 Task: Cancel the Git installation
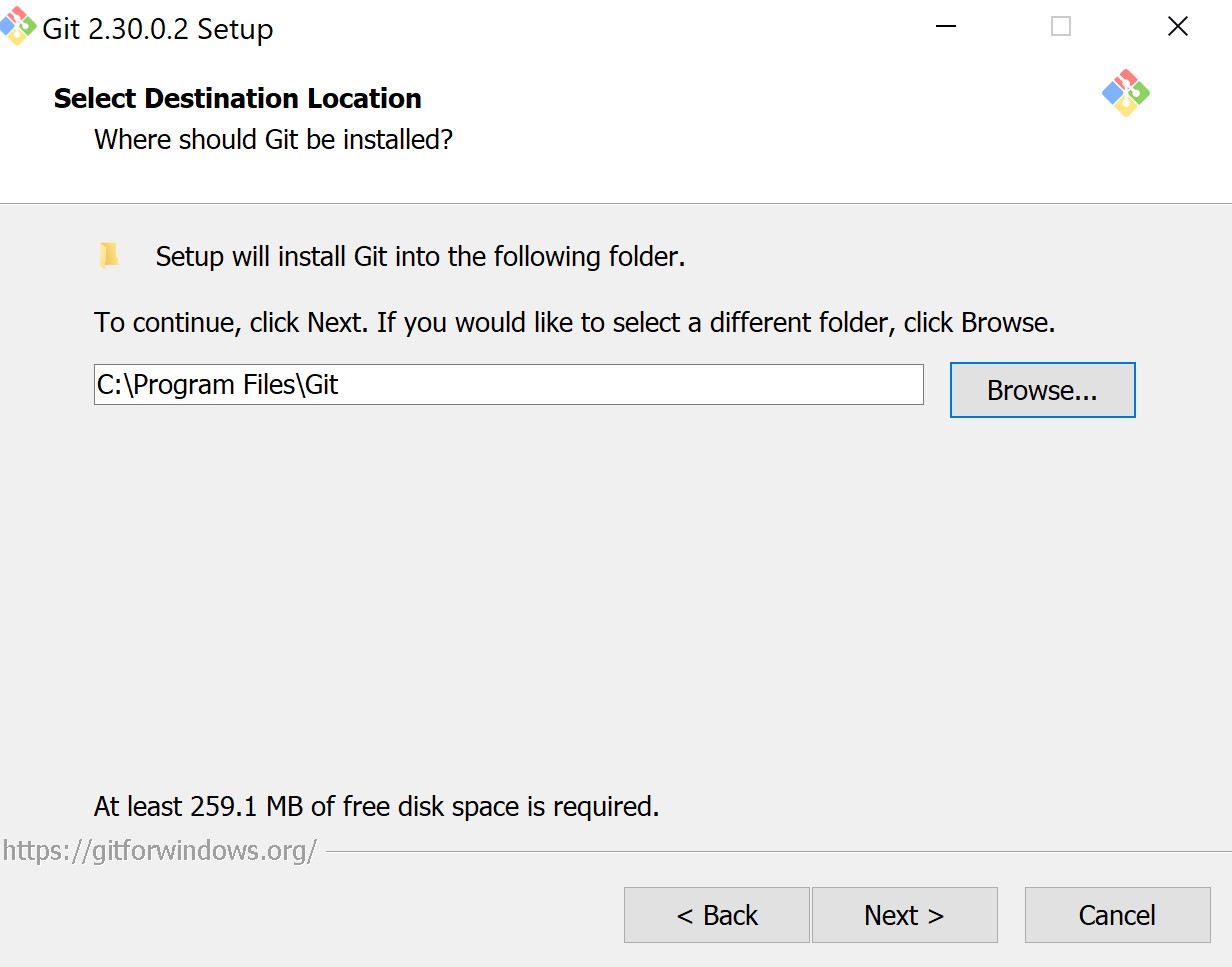pos(1117,915)
